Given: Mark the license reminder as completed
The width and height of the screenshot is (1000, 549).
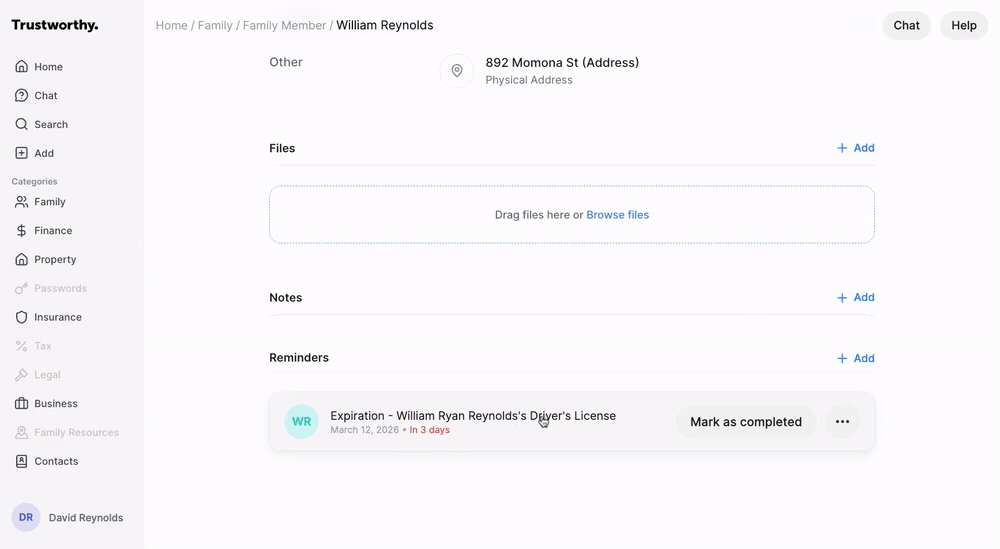Looking at the screenshot, I should [746, 422].
